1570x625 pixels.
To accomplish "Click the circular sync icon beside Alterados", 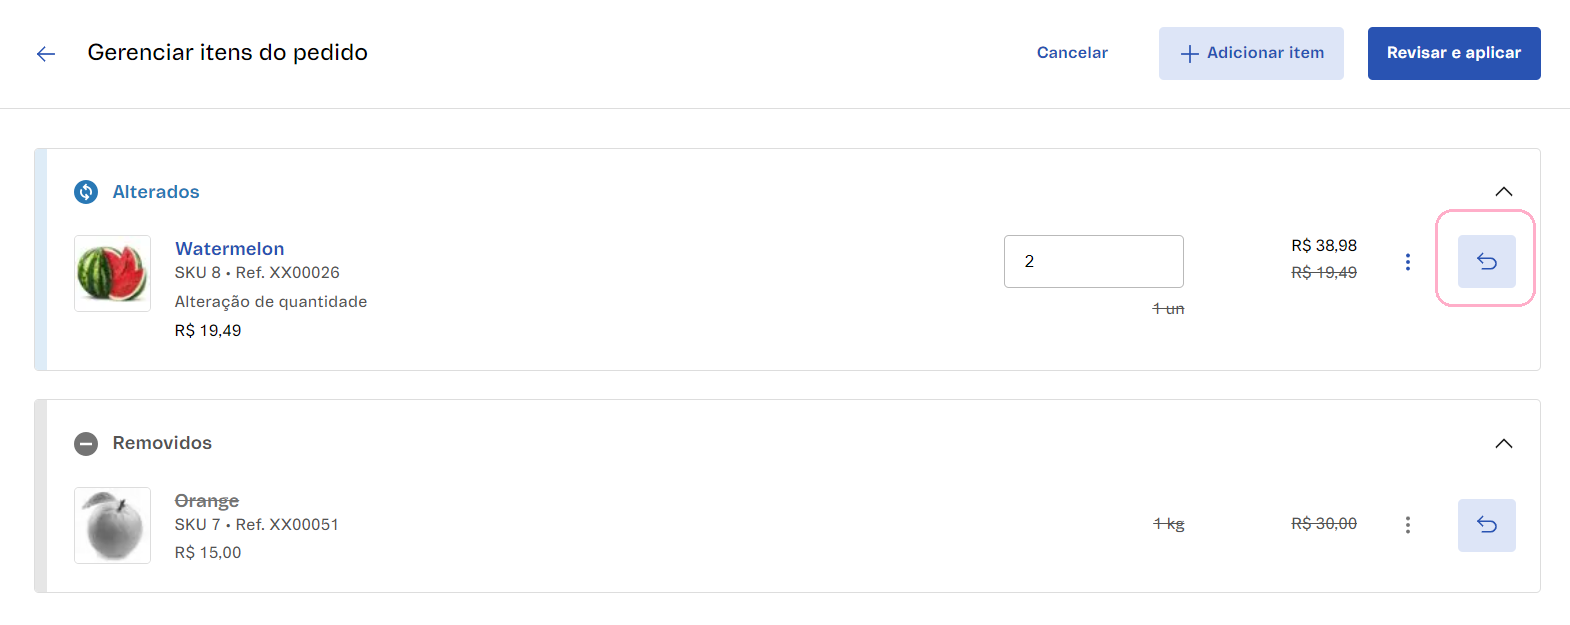I will point(86,191).
